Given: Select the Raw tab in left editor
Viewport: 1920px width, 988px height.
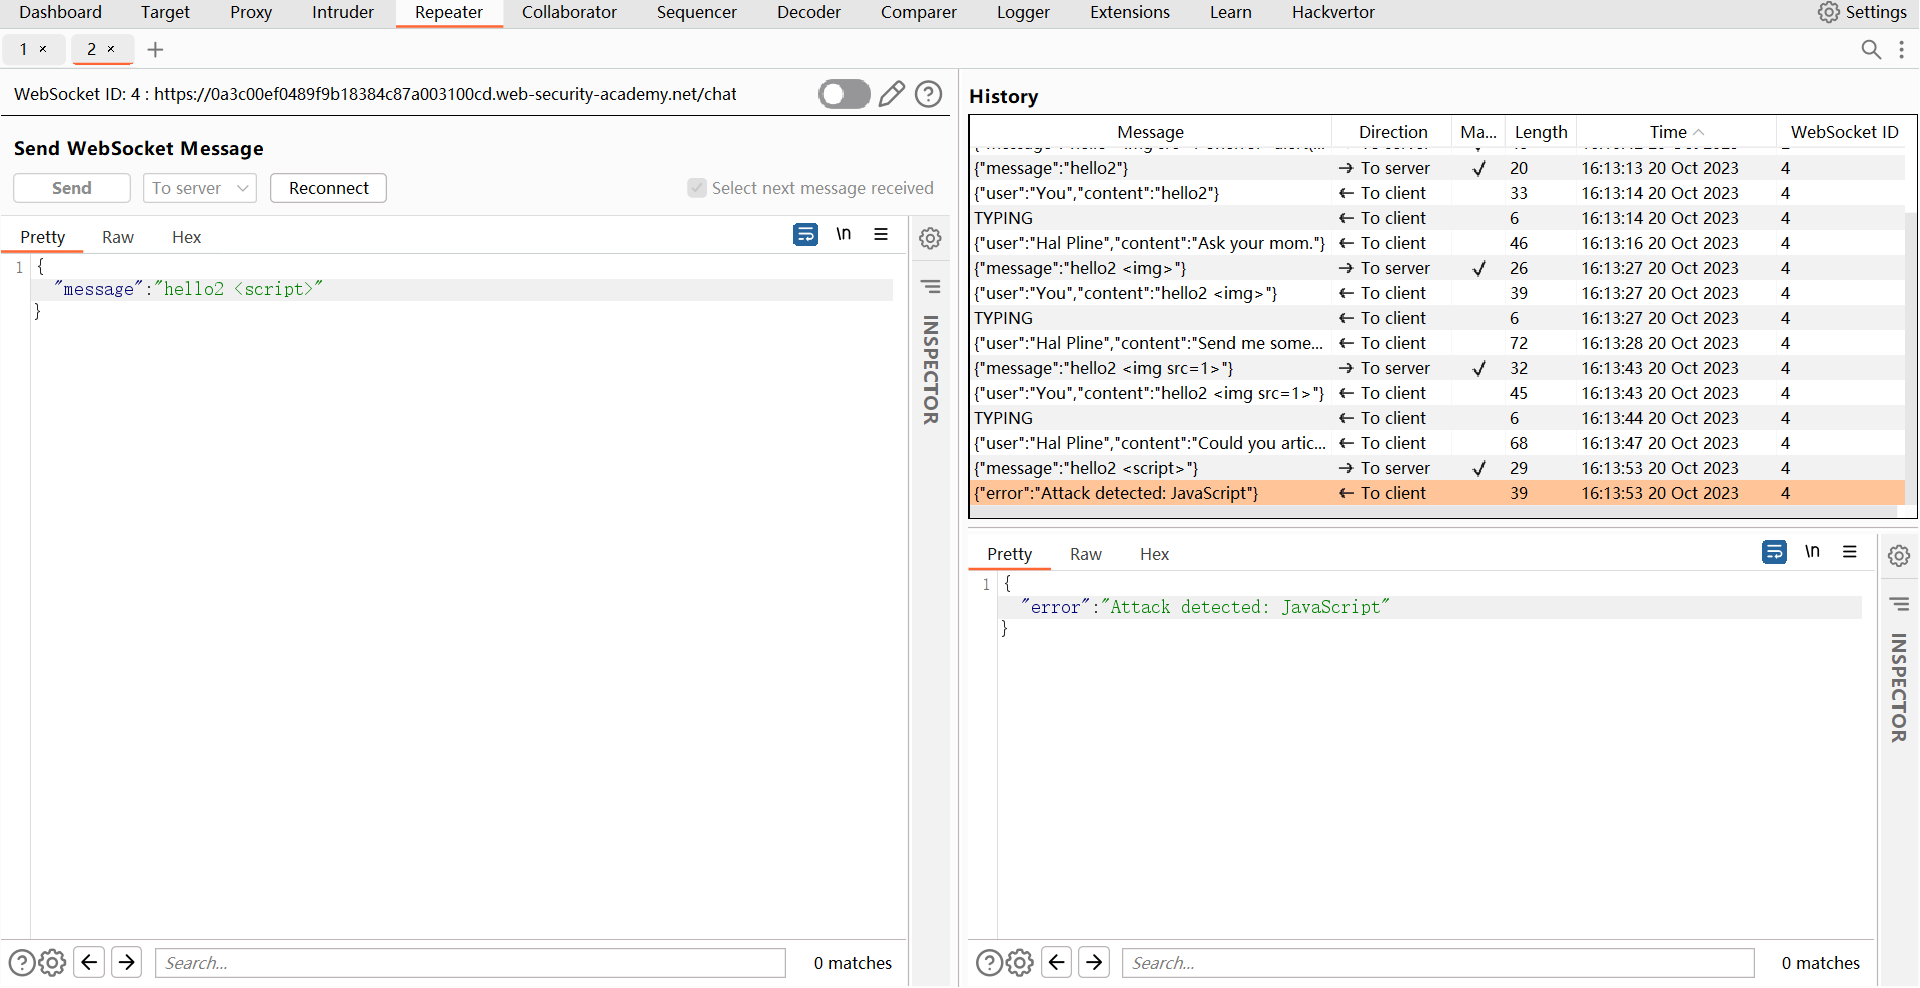Looking at the screenshot, I should tap(117, 237).
